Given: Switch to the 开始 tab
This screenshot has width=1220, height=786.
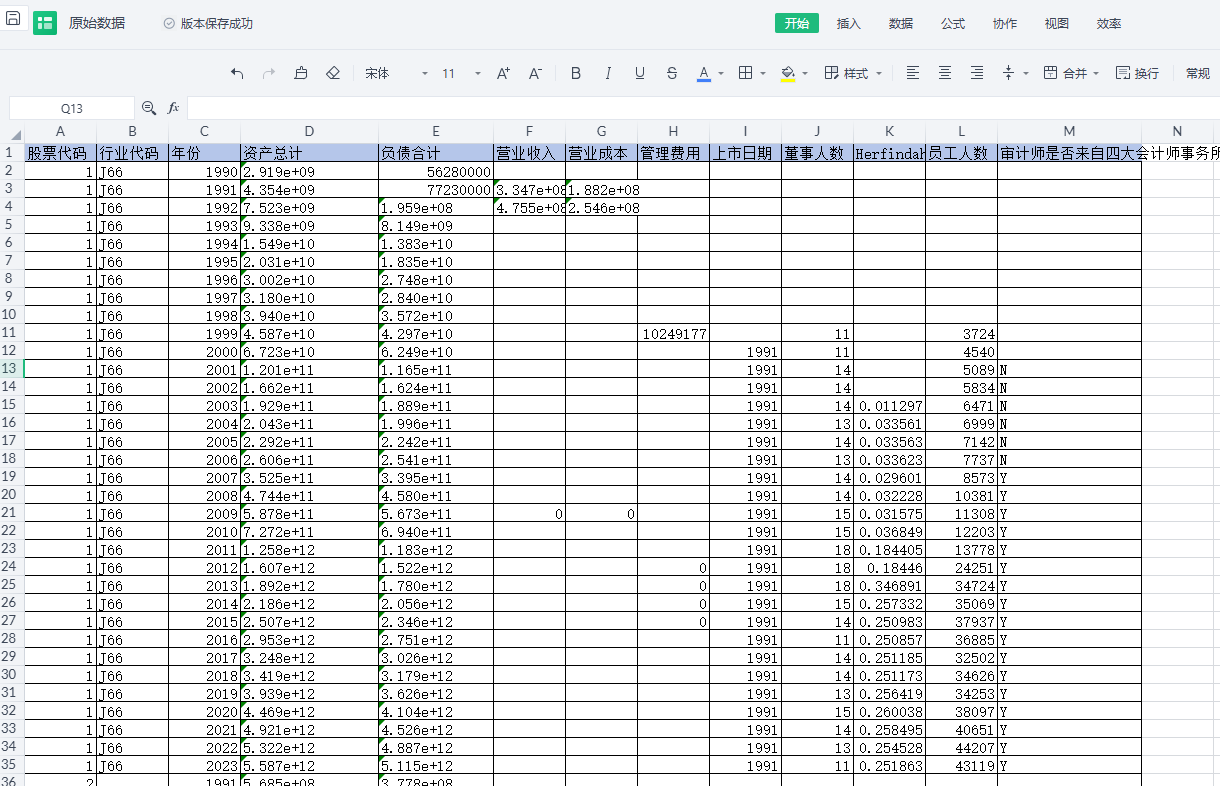Looking at the screenshot, I should click(797, 23).
